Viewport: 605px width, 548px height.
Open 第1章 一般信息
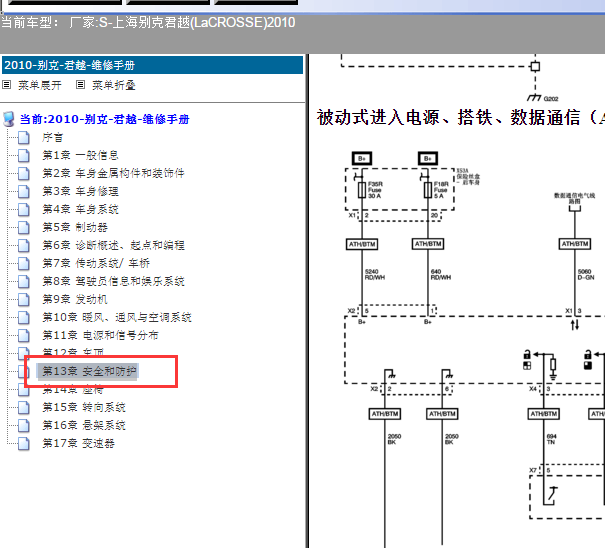click(80, 155)
